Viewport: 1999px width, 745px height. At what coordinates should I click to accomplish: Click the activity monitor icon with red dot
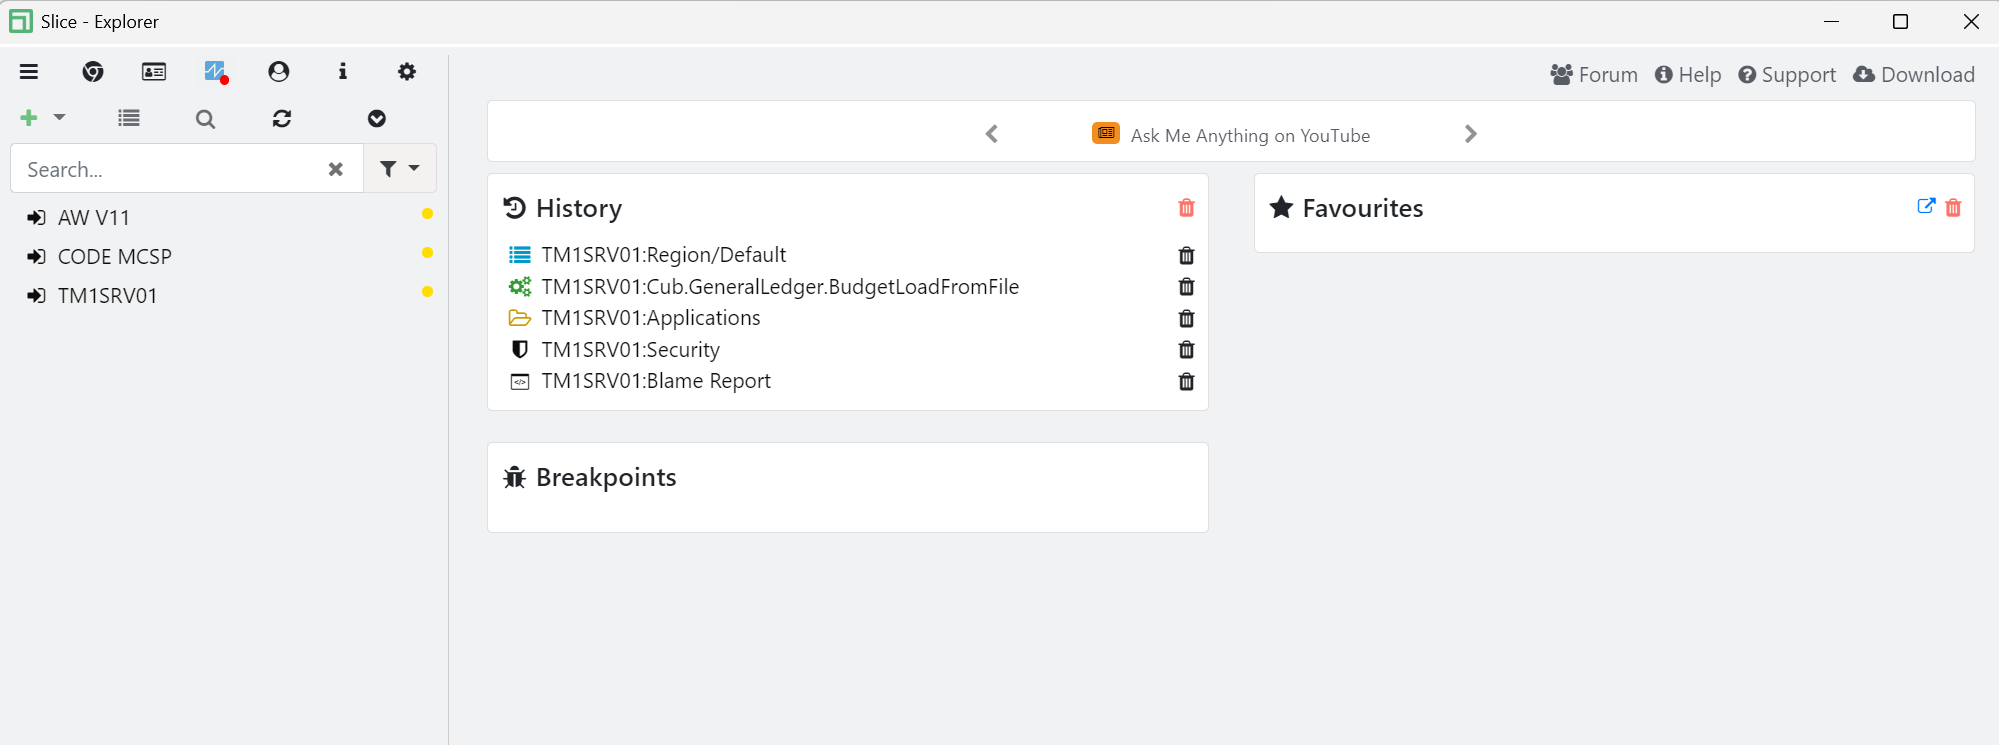pos(216,72)
